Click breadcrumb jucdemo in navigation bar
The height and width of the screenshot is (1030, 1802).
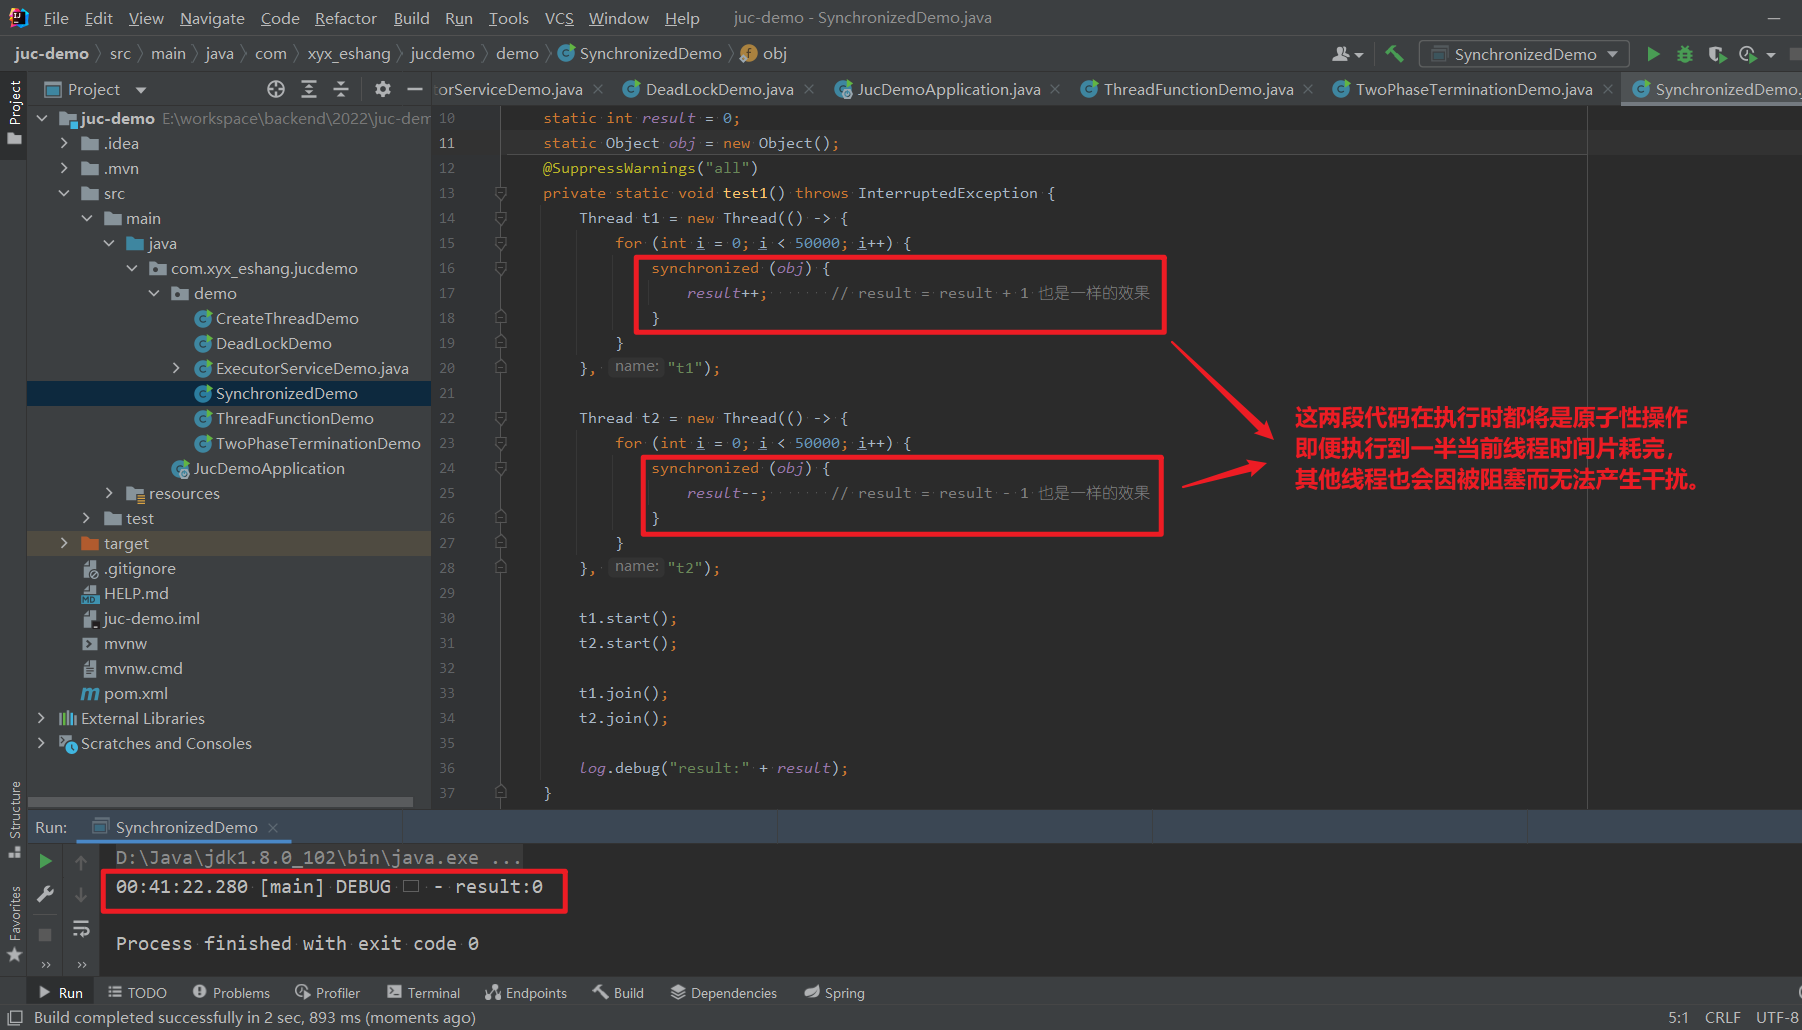tap(442, 53)
